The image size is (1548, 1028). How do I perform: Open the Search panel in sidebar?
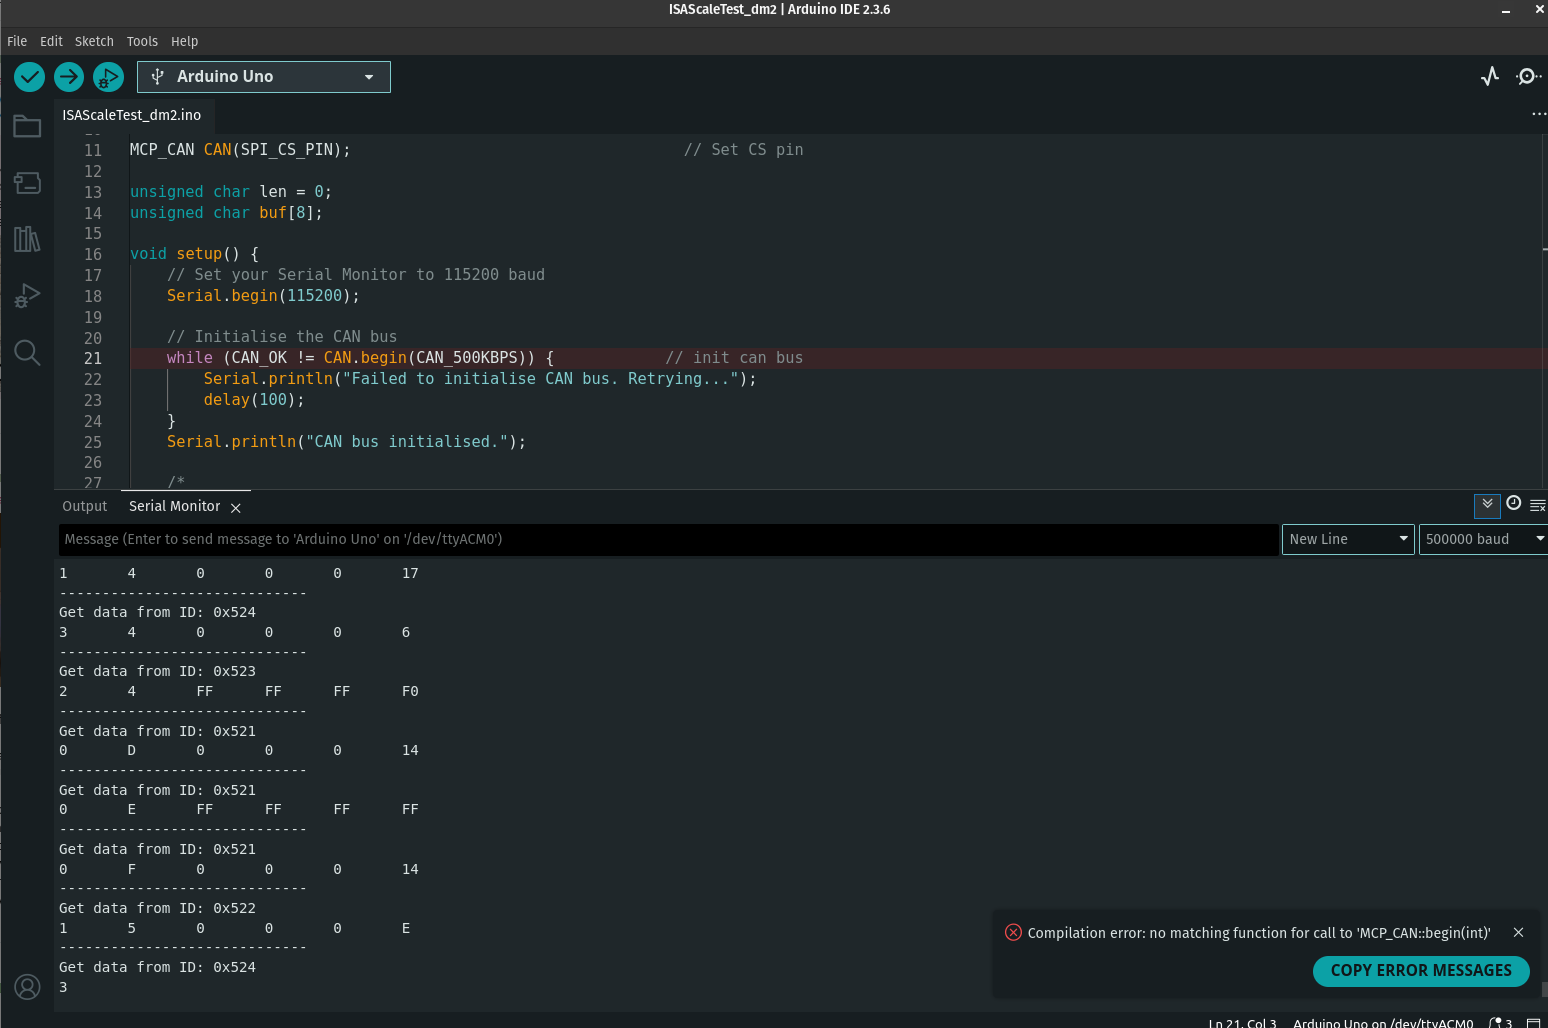(27, 352)
